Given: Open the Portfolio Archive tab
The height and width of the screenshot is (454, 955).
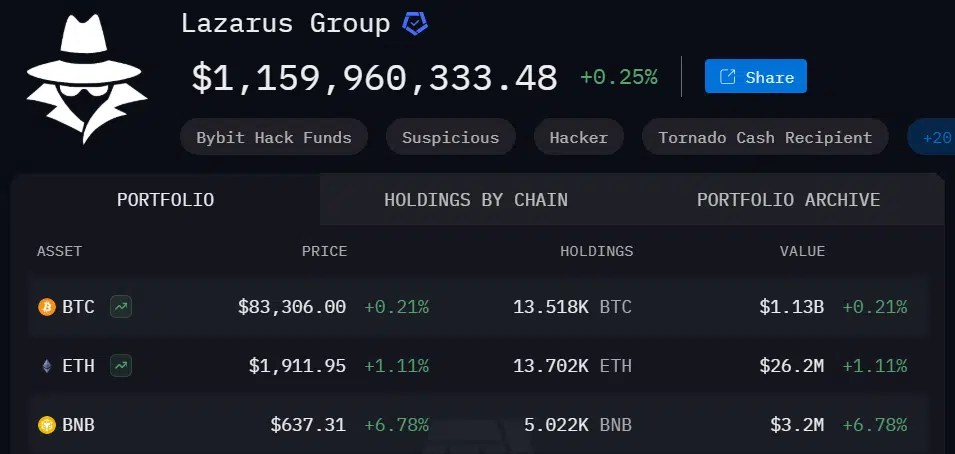Looking at the screenshot, I should [788, 199].
